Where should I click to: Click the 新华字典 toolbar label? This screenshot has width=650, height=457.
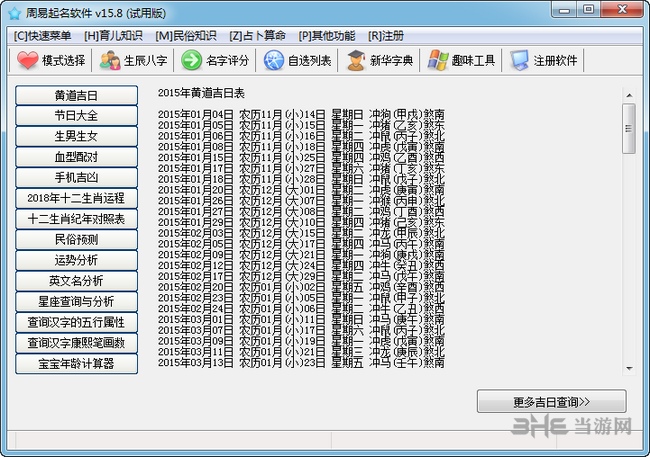391,61
